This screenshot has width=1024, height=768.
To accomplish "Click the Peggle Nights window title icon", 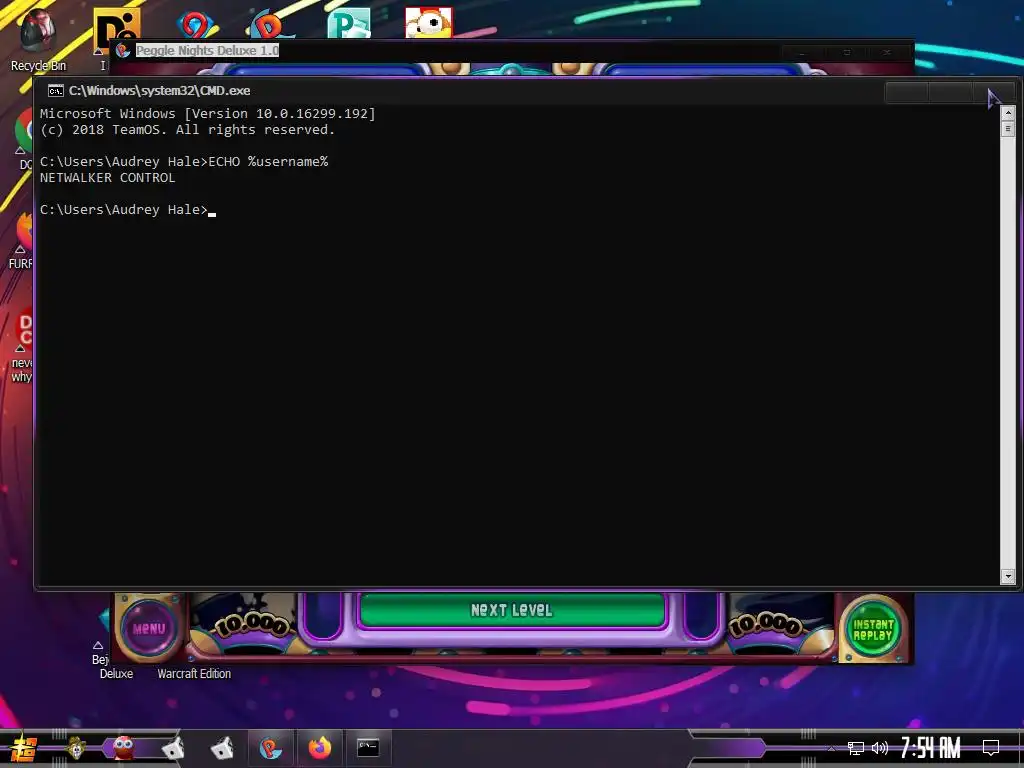I will click(123, 51).
